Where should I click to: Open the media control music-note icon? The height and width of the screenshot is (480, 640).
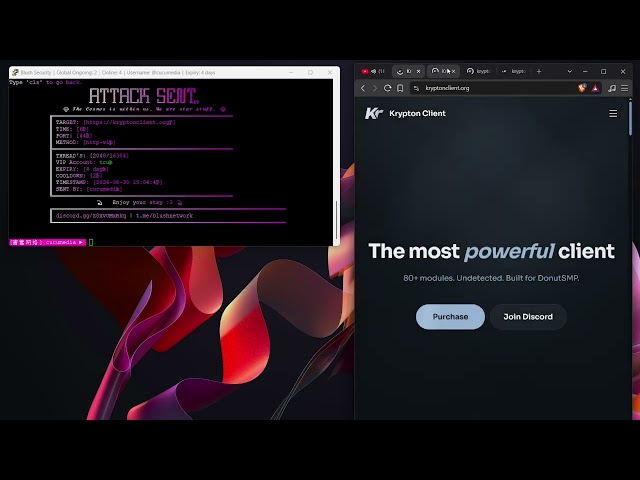click(x=612, y=88)
